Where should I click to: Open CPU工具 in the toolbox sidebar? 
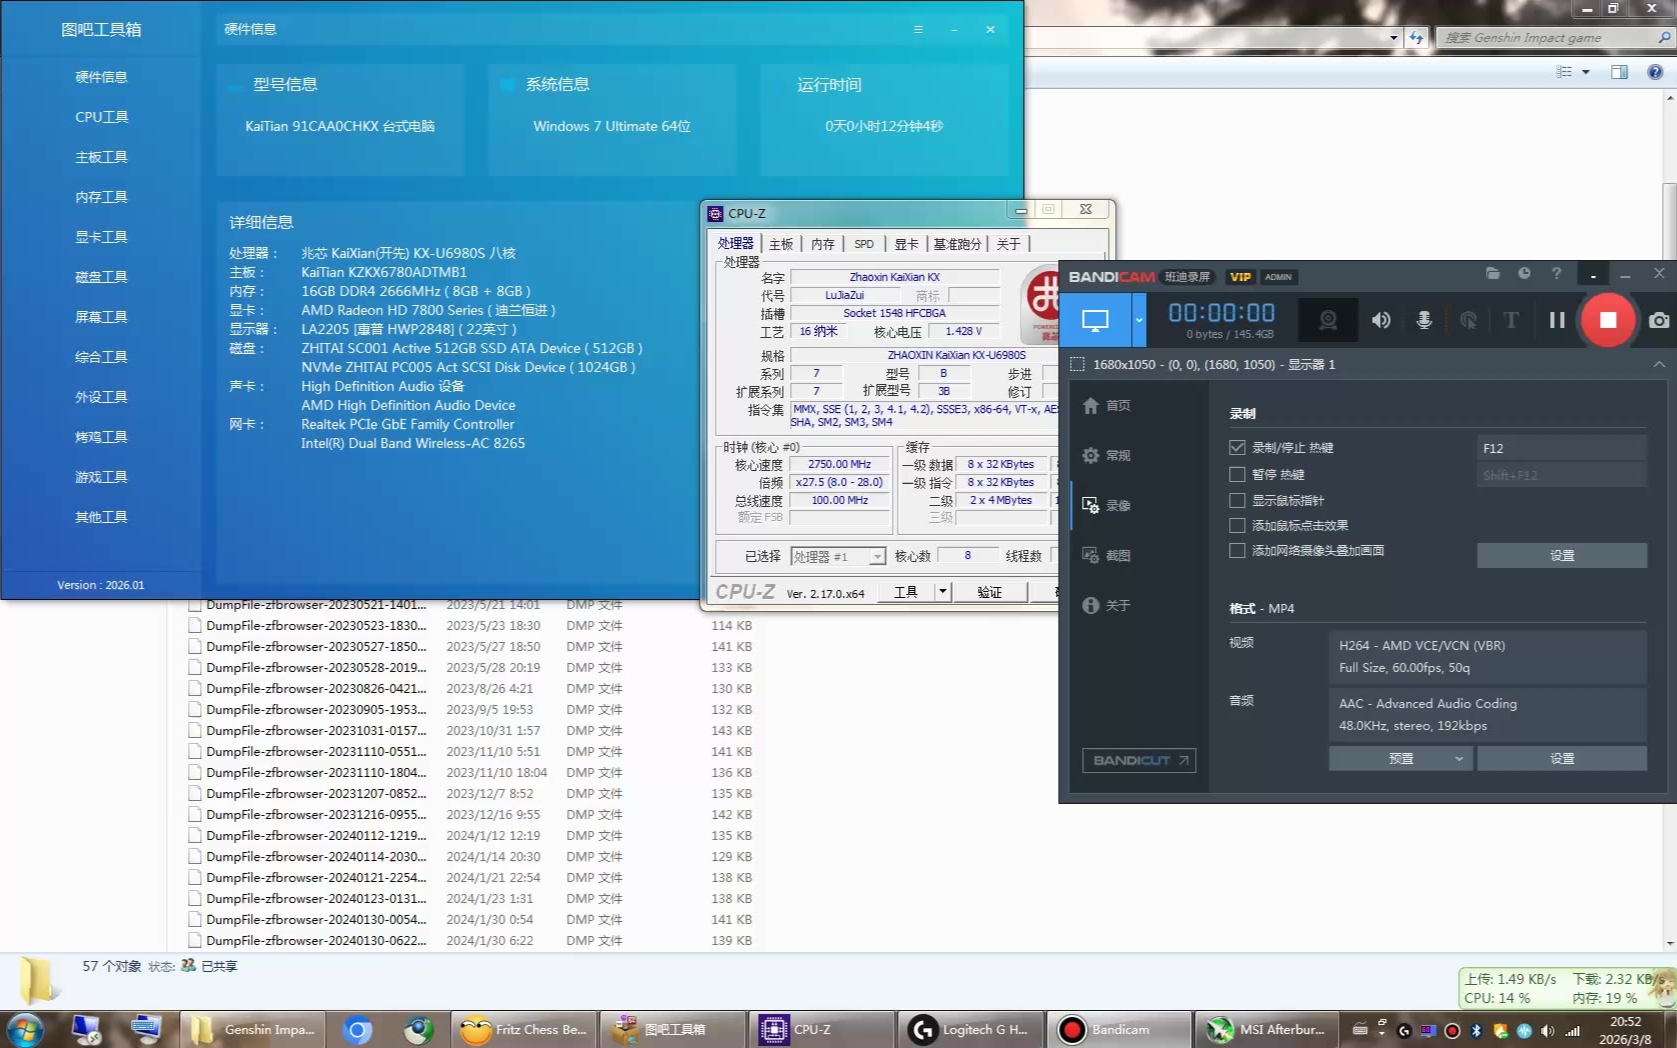pyautogui.click(x=101, y=117)
